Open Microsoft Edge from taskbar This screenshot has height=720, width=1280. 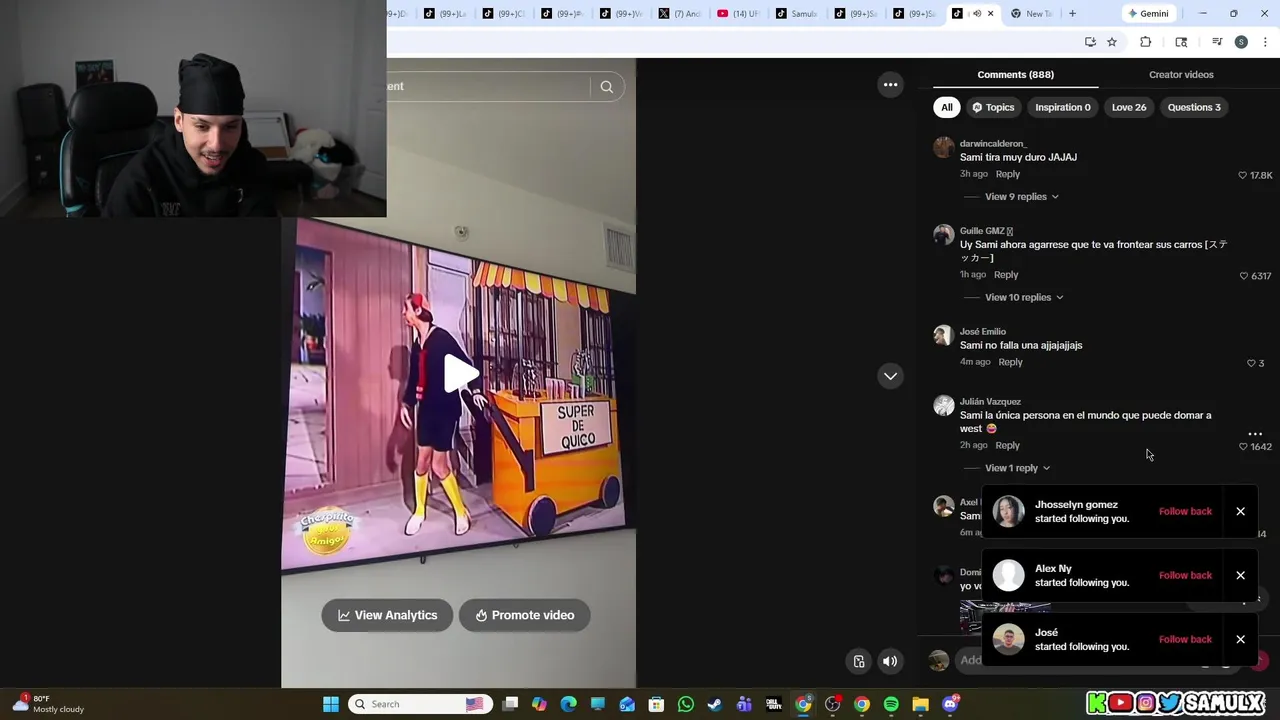[568, 704]
